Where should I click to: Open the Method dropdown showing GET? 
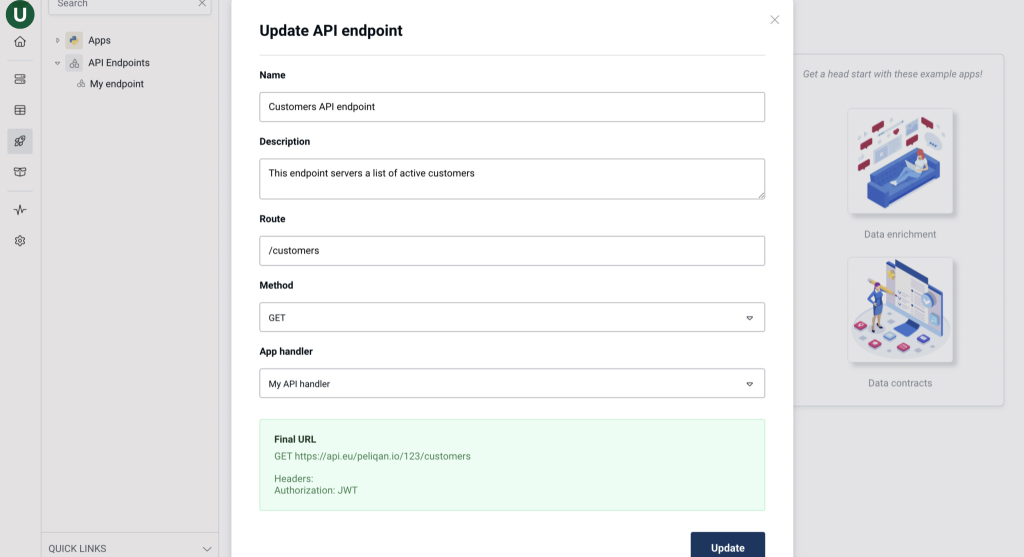512,317
